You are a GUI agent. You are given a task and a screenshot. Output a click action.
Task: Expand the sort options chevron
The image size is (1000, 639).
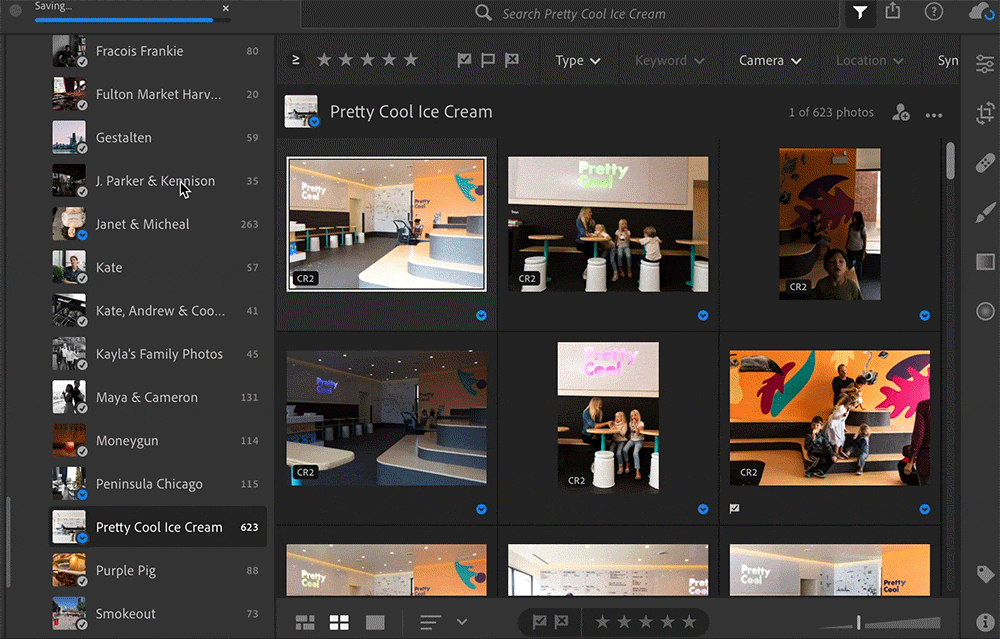pos(462,622)
